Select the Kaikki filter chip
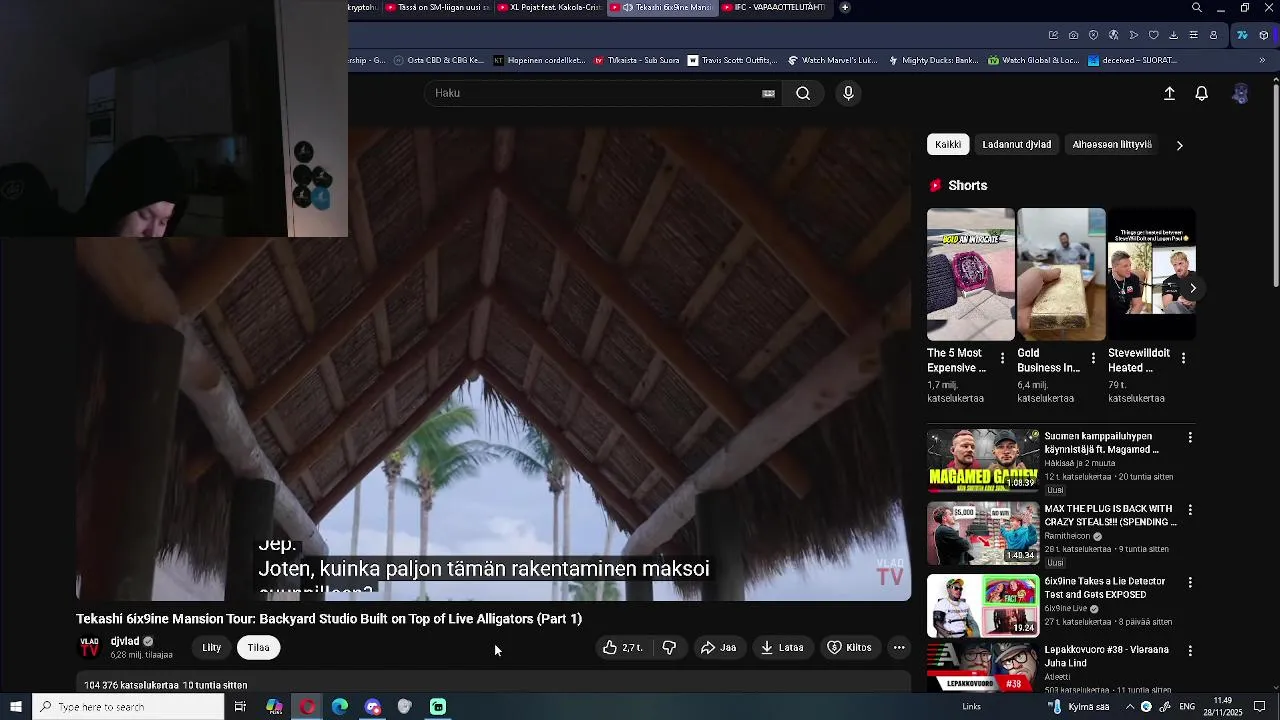 click(948, 145)
